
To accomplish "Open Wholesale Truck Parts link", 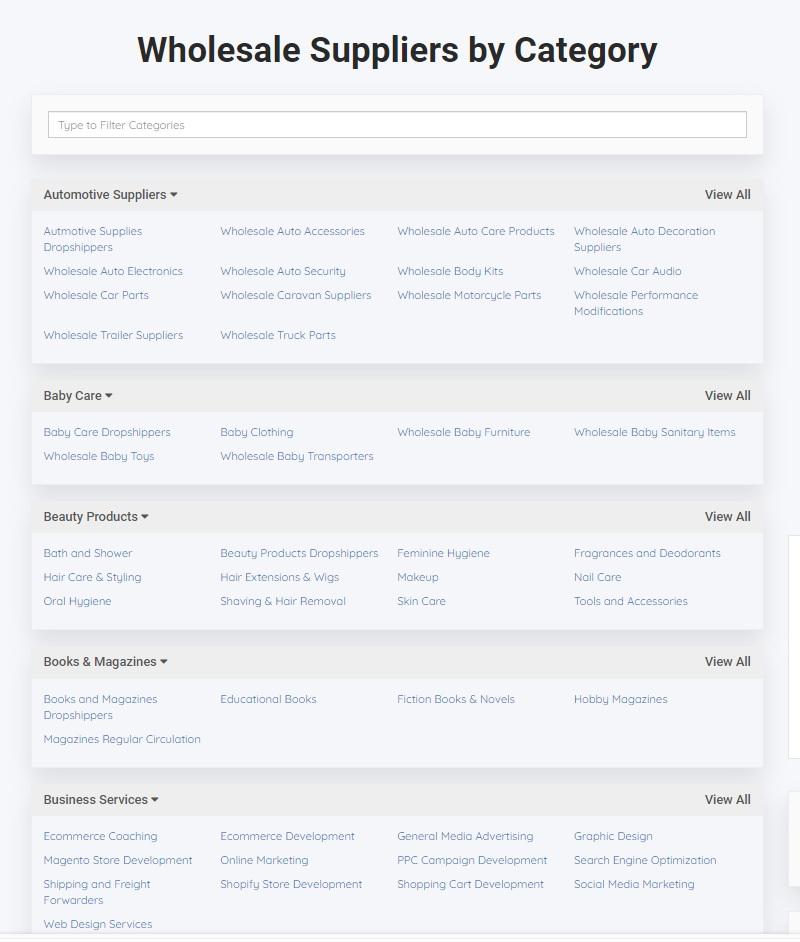I will 278,335.
